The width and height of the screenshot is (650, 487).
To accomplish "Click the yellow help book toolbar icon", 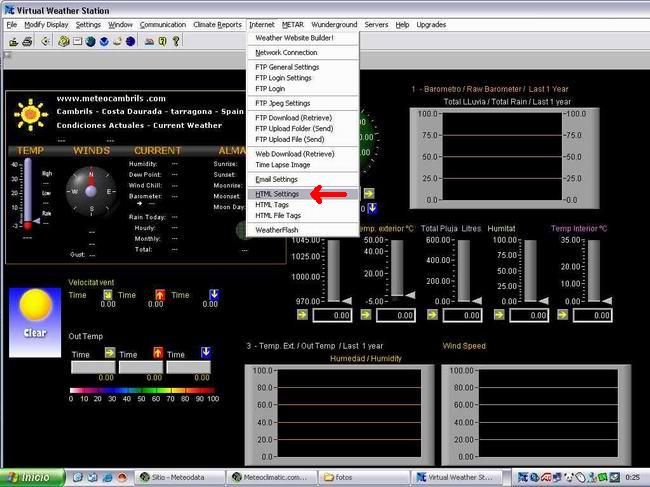I will coord(162,41).
